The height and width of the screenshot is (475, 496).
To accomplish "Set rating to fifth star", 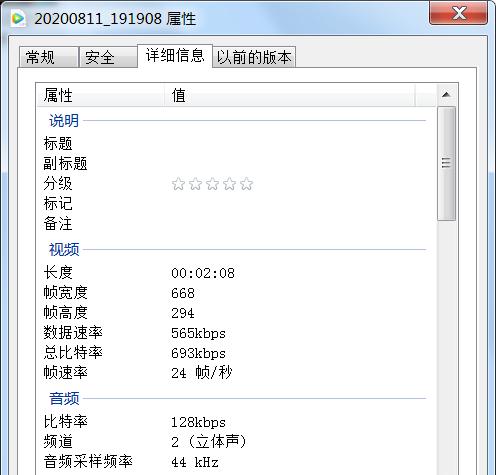I will pyautogui.click(x=246, y=184).
